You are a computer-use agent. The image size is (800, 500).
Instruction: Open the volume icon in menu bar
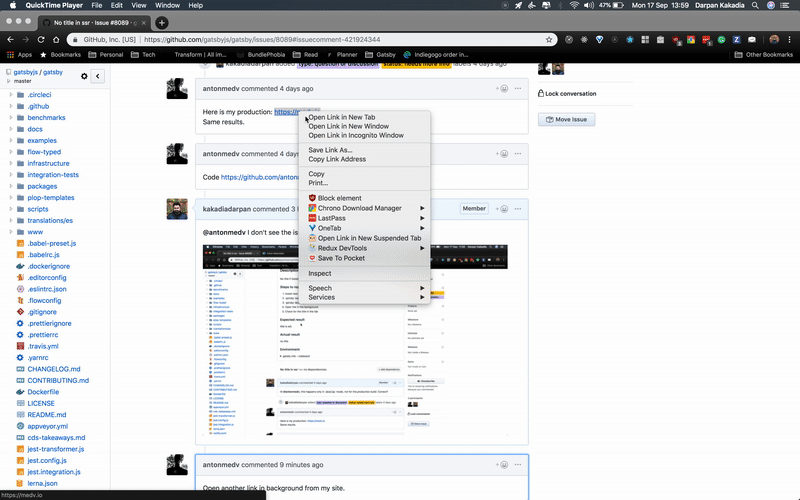point(589,6)
